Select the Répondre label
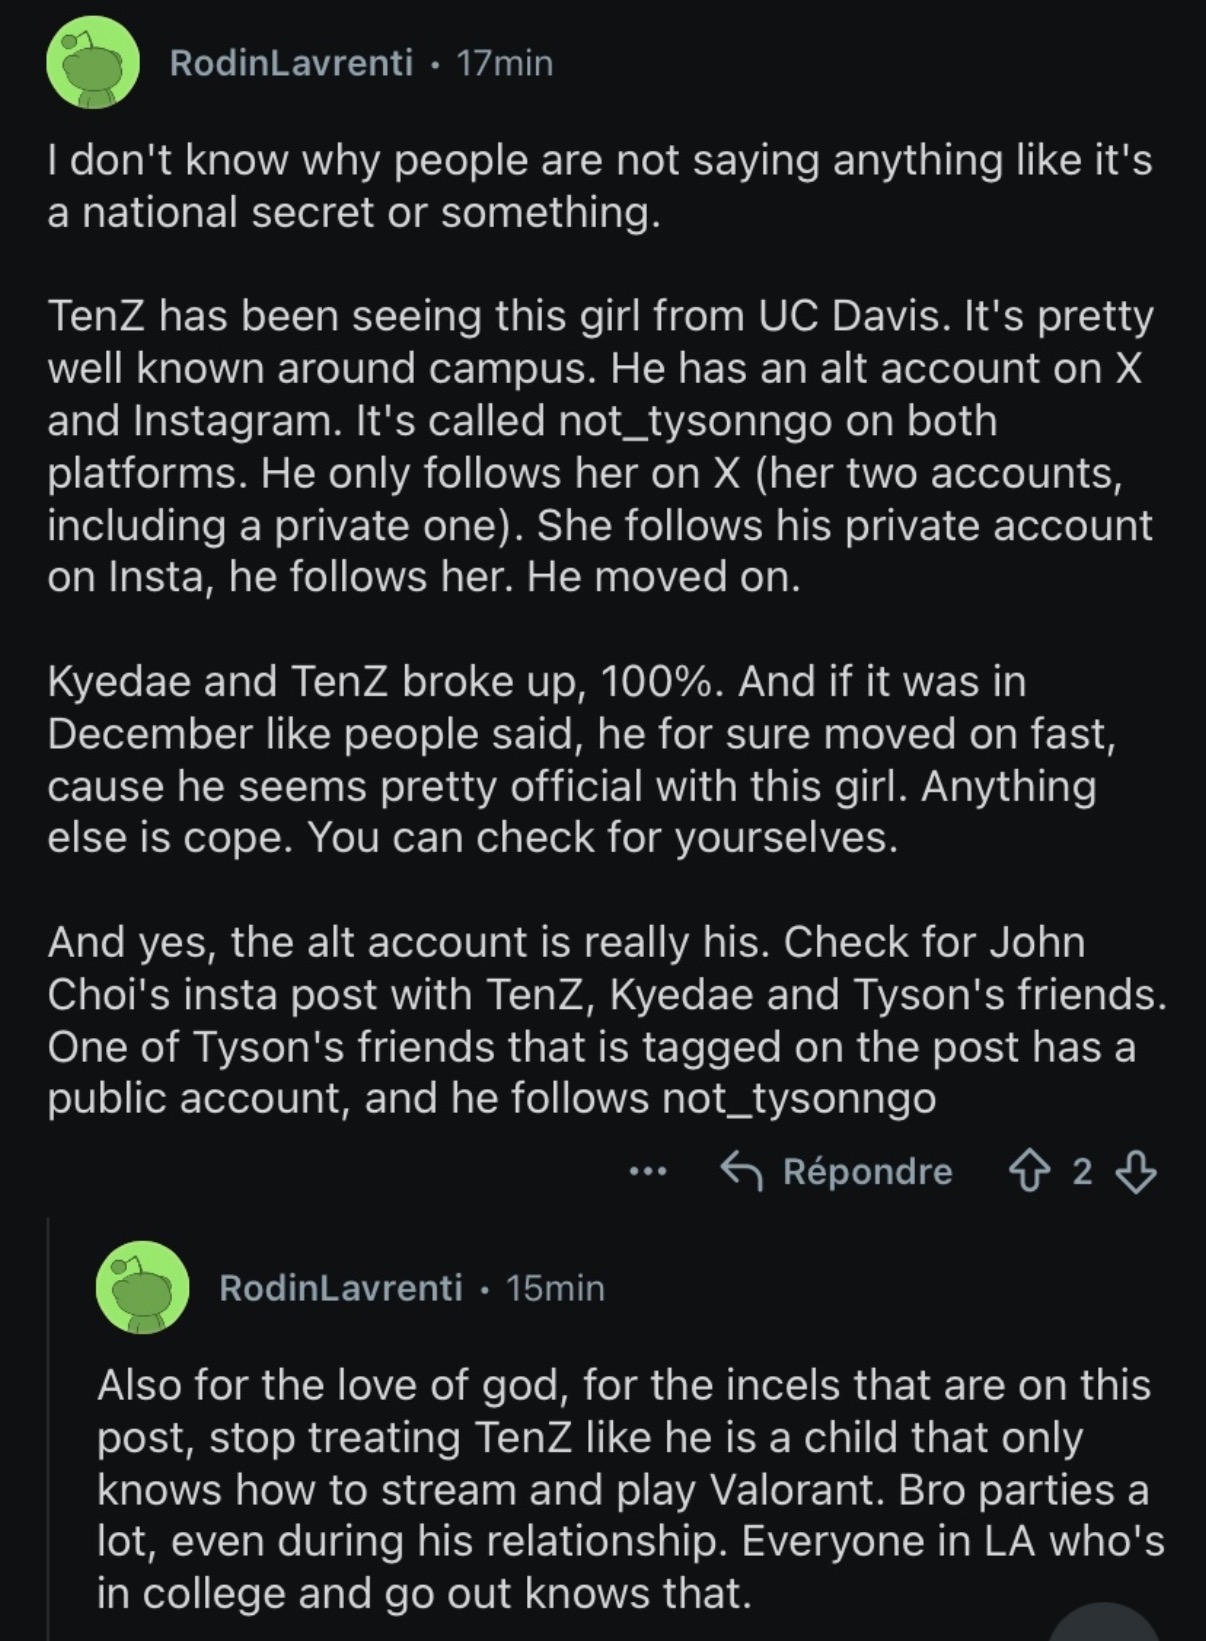The height and width of the screenshot is (1641, 1206). pos(867,1171)
